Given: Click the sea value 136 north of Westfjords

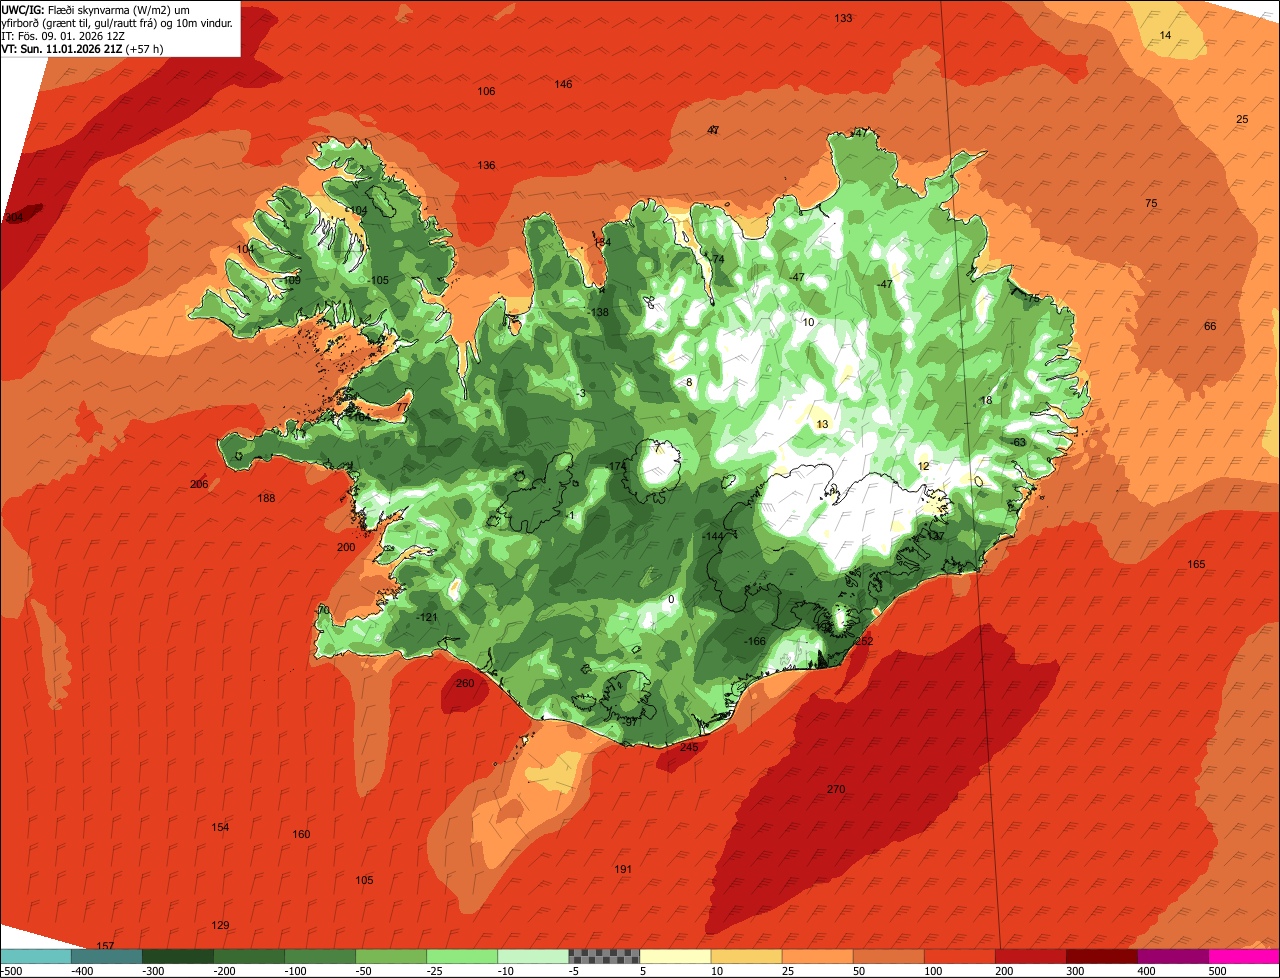Looking at the screenshot, I should pos(486,165).
